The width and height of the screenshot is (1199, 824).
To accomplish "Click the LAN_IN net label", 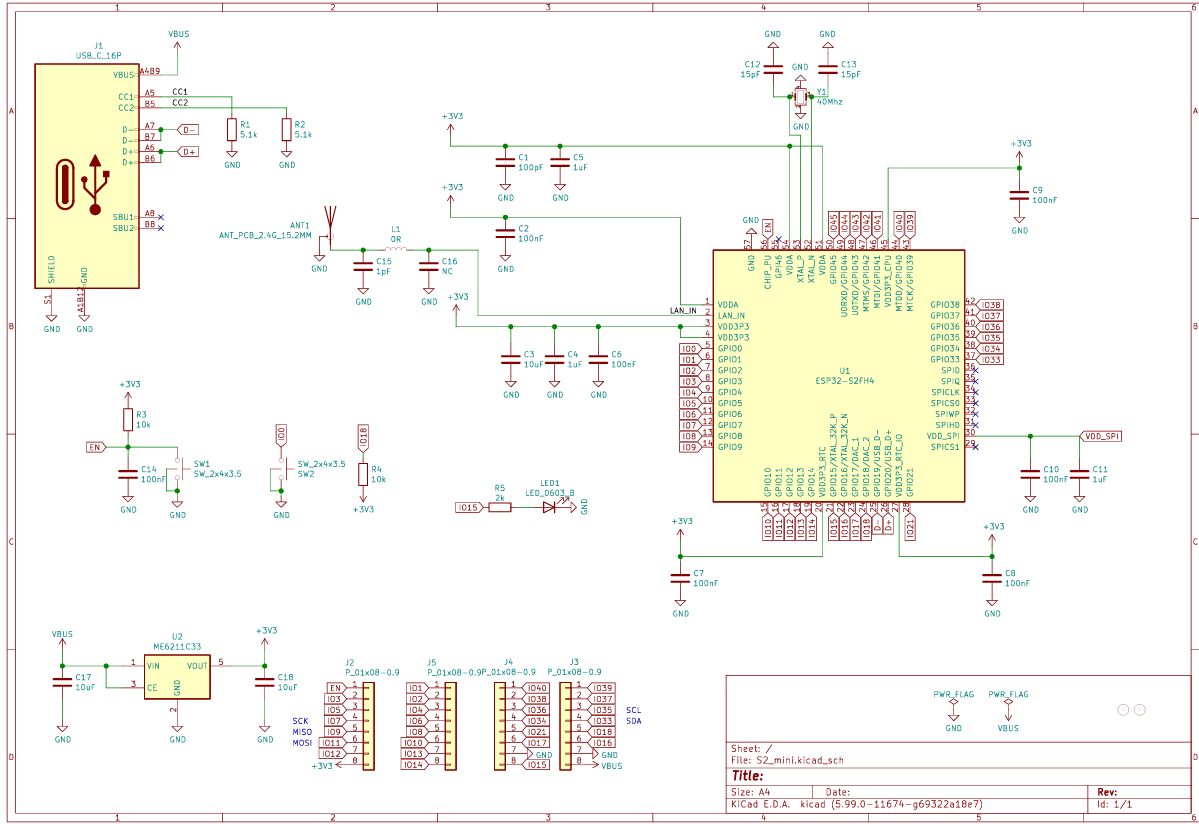I will point(681,311).
